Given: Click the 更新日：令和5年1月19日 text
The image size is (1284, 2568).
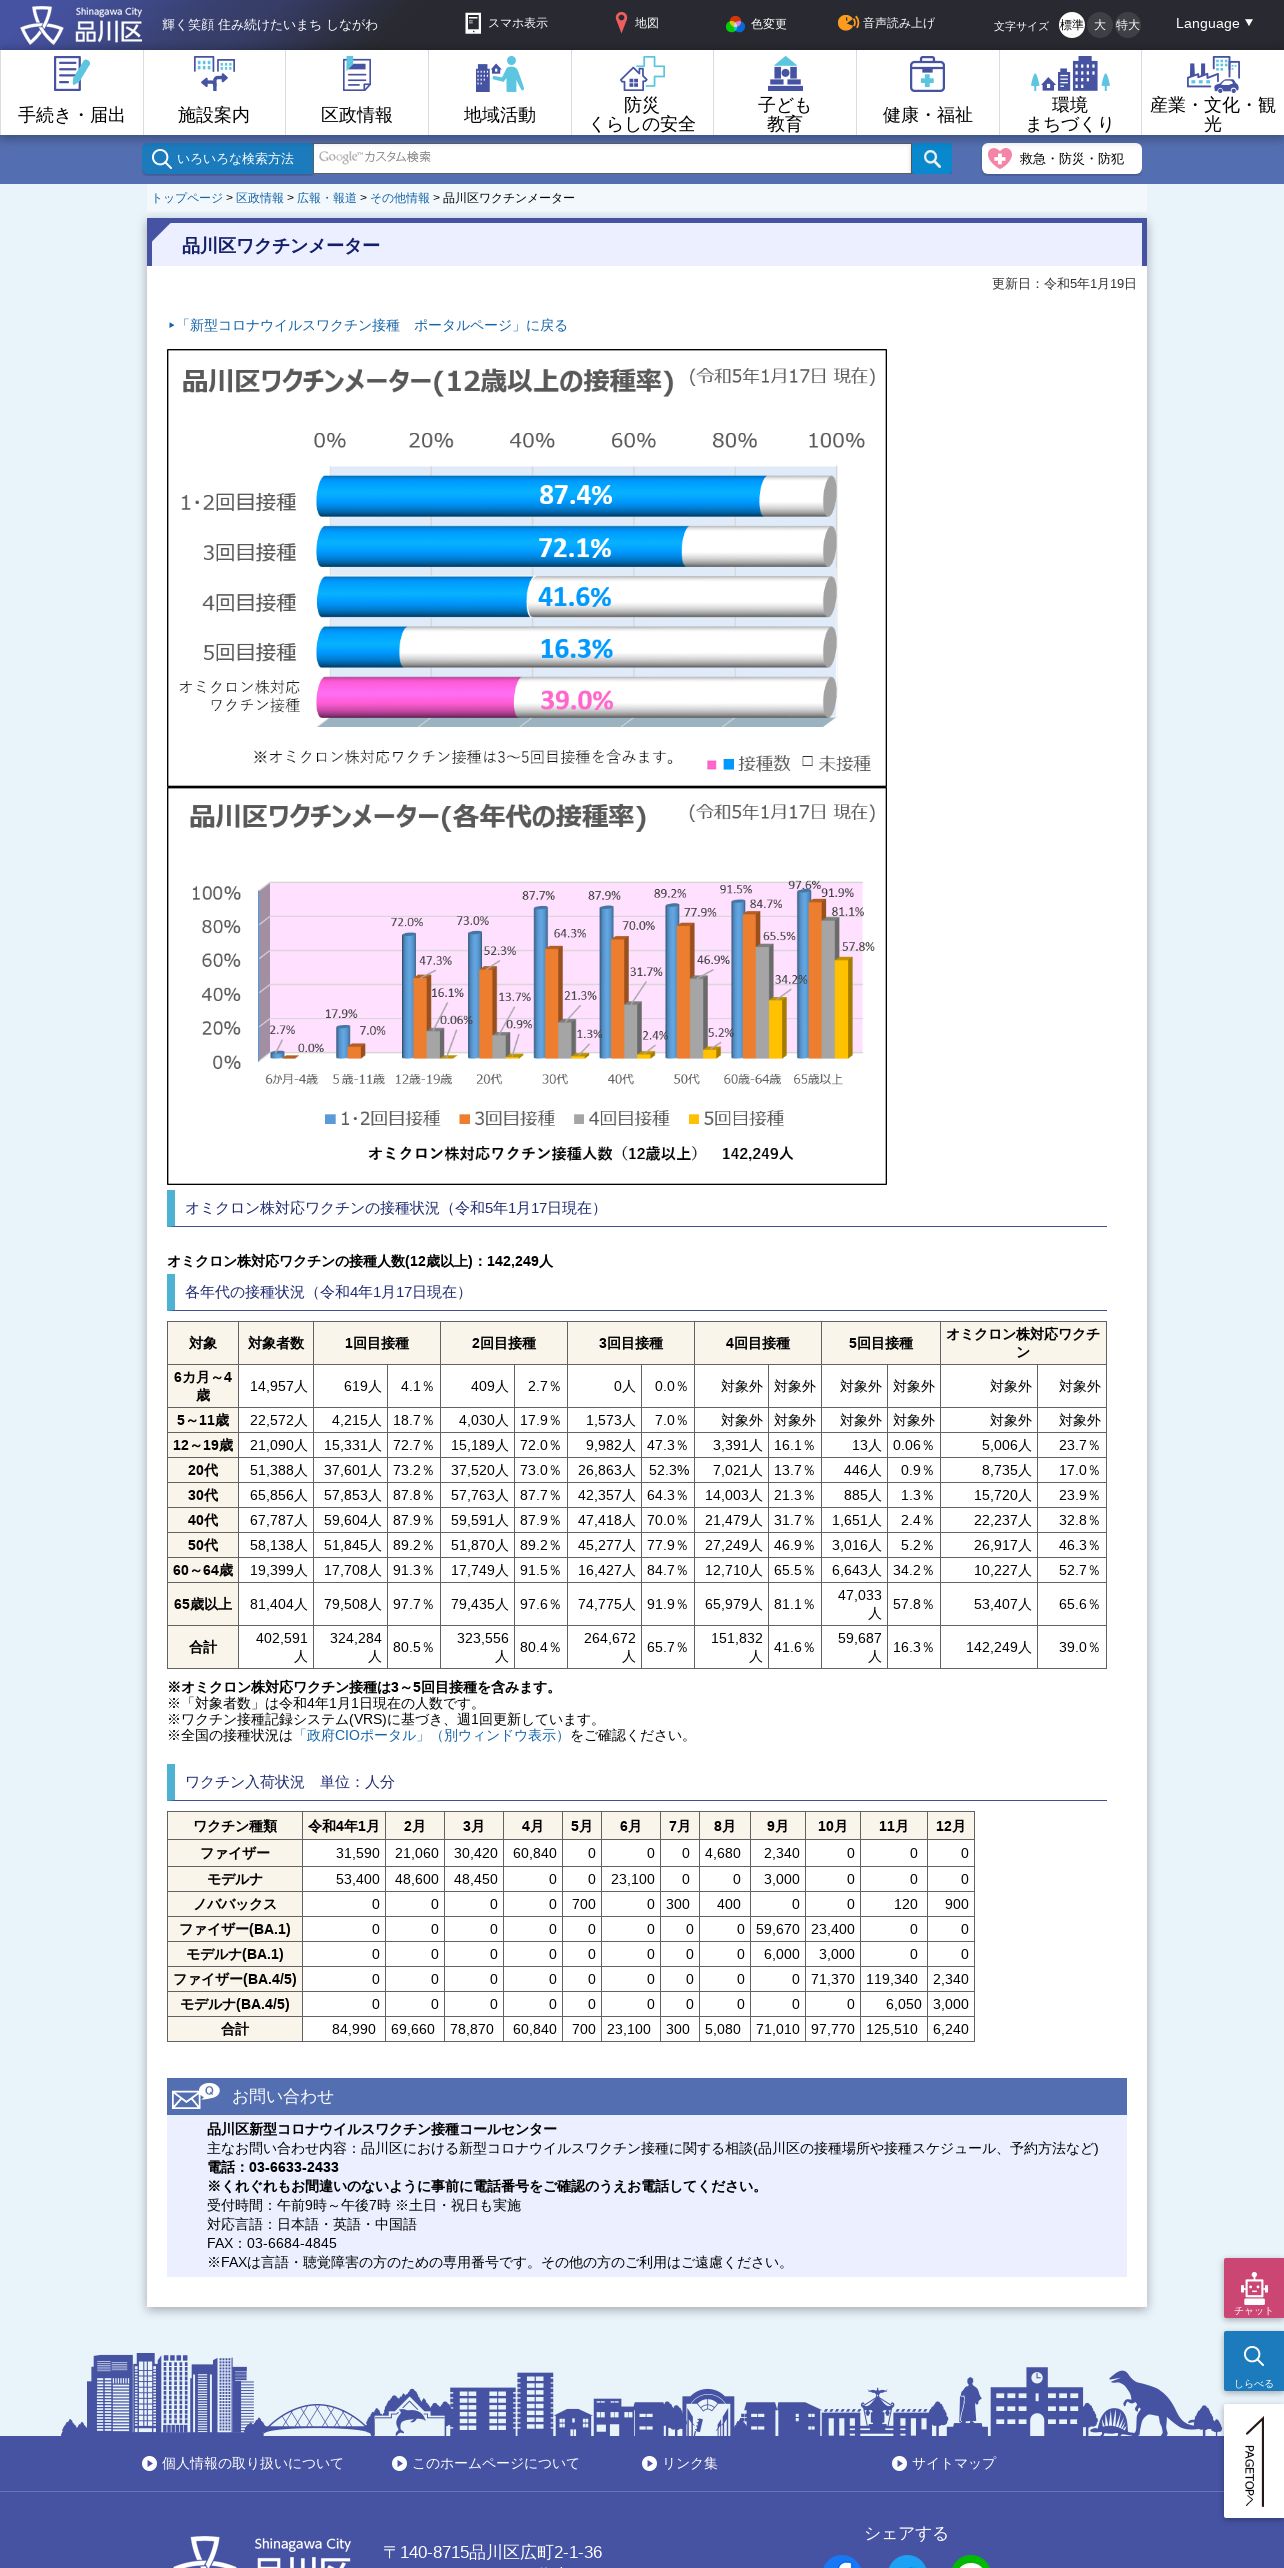Looking at the screenshot, I should coord(1064,284).
